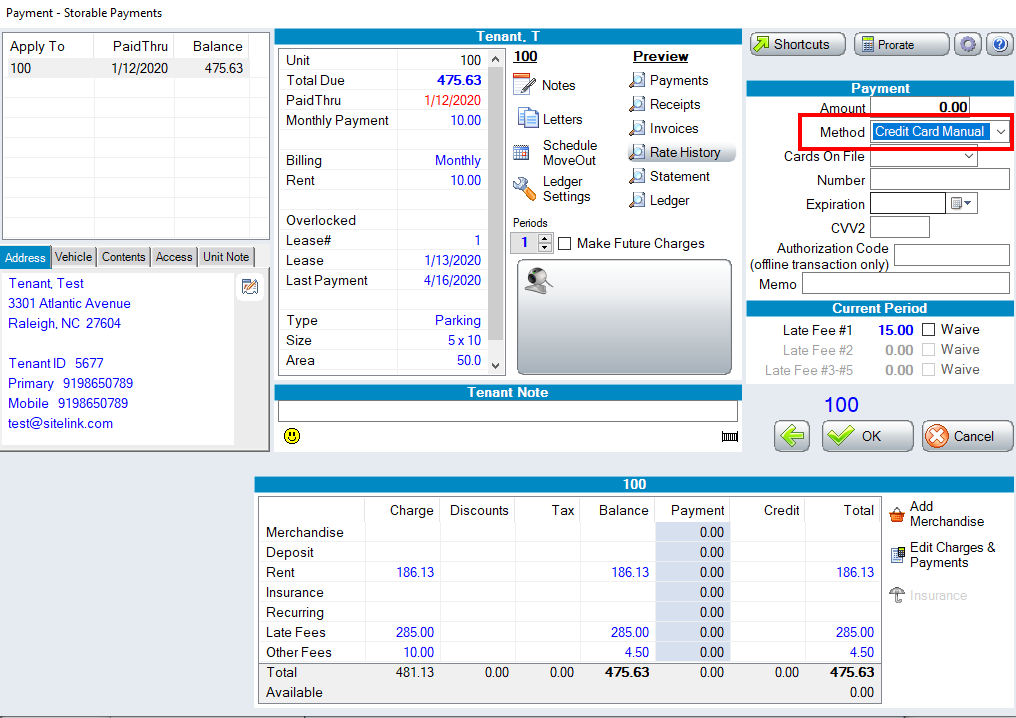The height and width of the screenshot is (718, 1016).
Task: Open the Prorate calculator
Action: point(901,45)
